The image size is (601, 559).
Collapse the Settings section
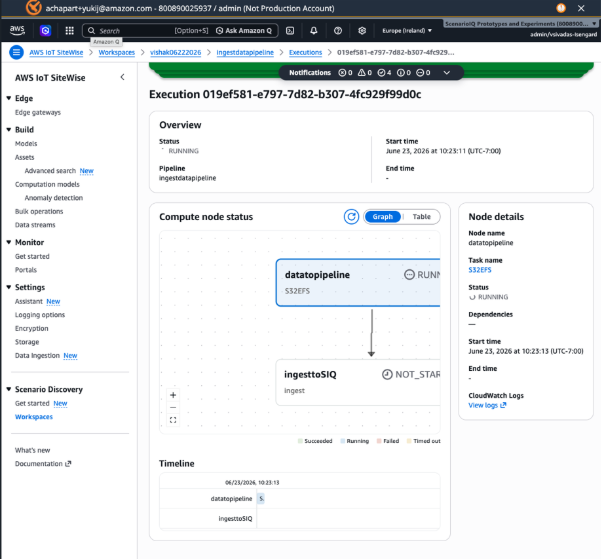pyautogui.click(x=8, y=287)
